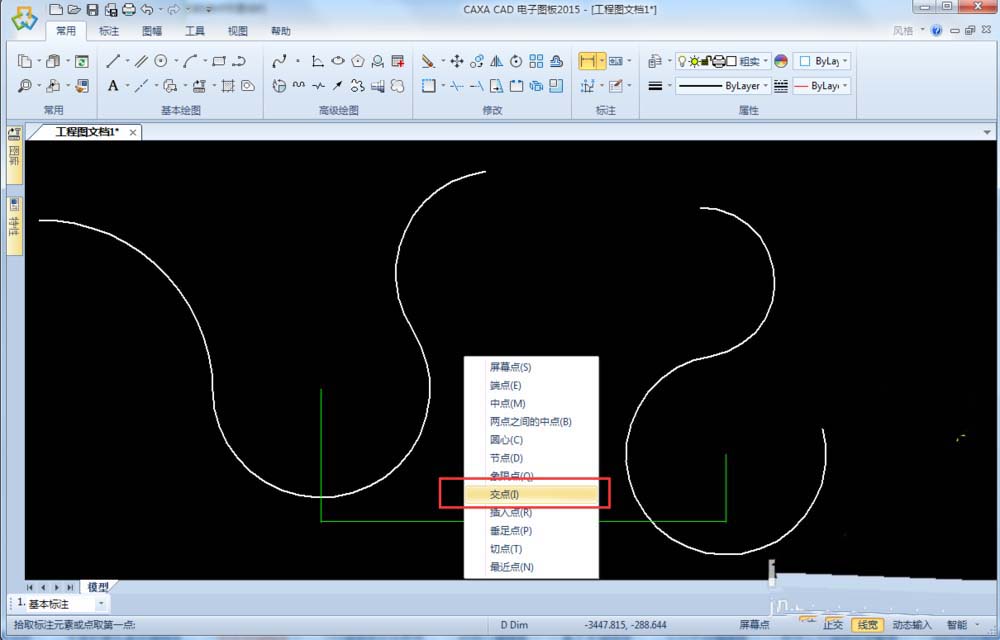Click the 工程图文档1 document tab
The height and width of the screenshot is (640, 1000).
pyautogui.click(x=86, y=132)
